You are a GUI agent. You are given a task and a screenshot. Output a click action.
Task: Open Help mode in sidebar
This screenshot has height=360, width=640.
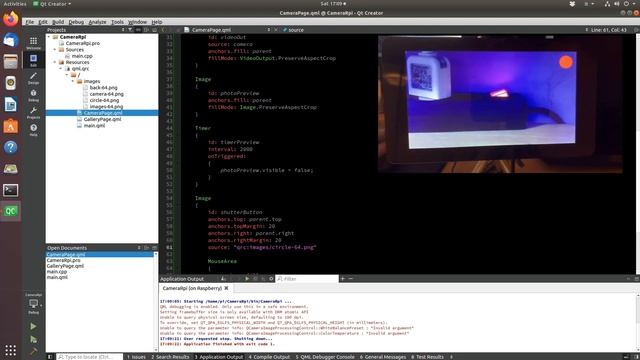tap(33, 129)
